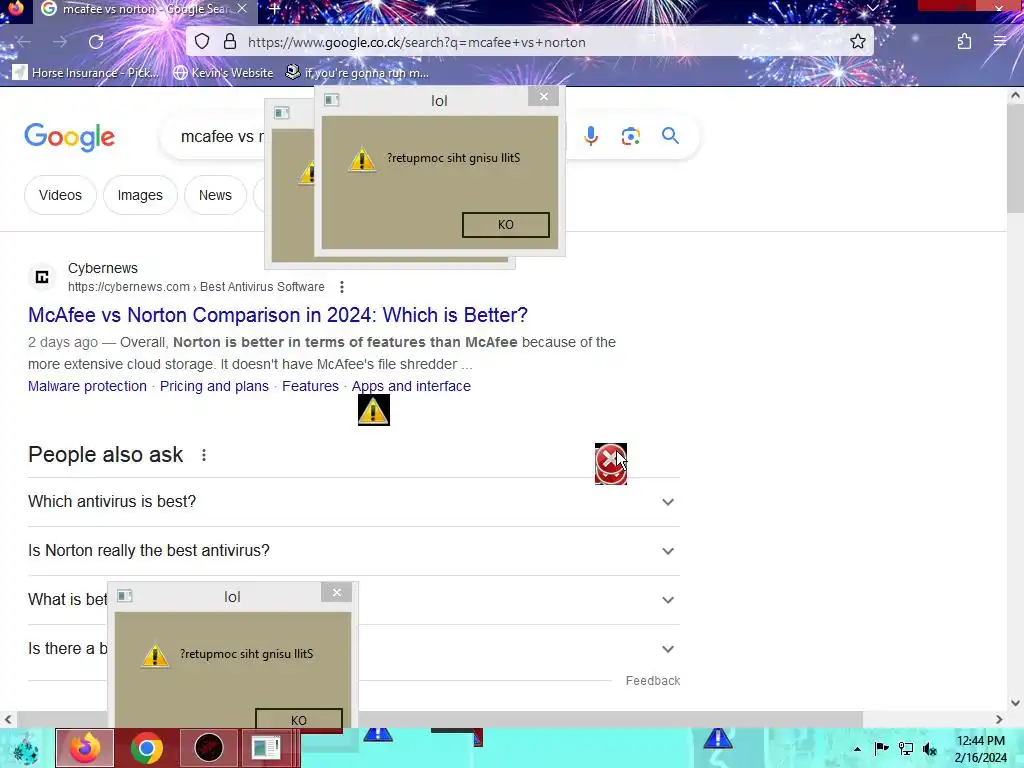Screen dimensions: 1024x768
Task: Click the scroll right arrow of horizontal scrollbar
Action: (999, 720)
